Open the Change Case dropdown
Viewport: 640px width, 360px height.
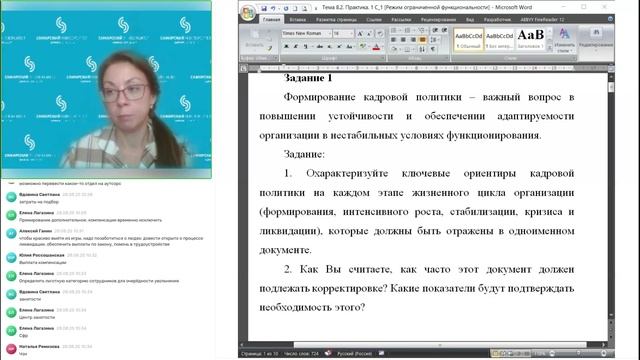[x=350, y=47]
